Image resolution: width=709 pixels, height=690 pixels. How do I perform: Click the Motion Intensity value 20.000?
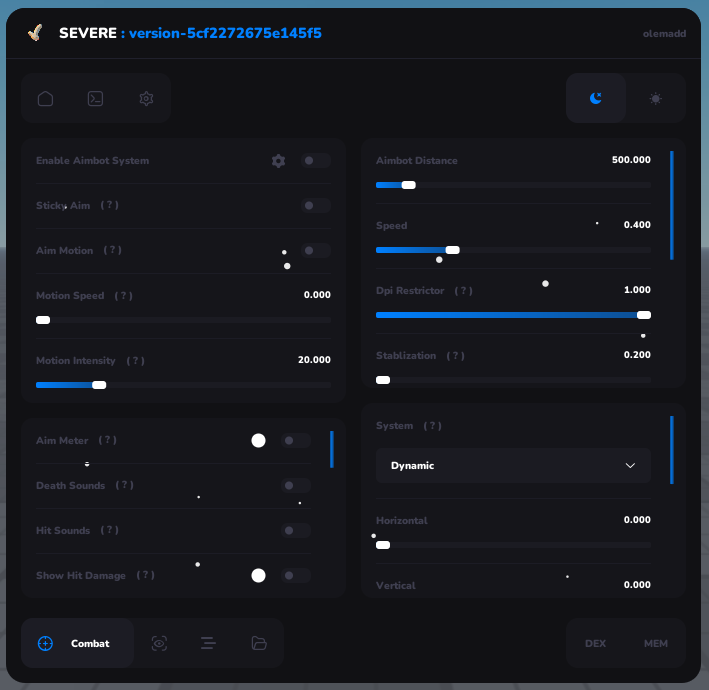pos(314,360)
